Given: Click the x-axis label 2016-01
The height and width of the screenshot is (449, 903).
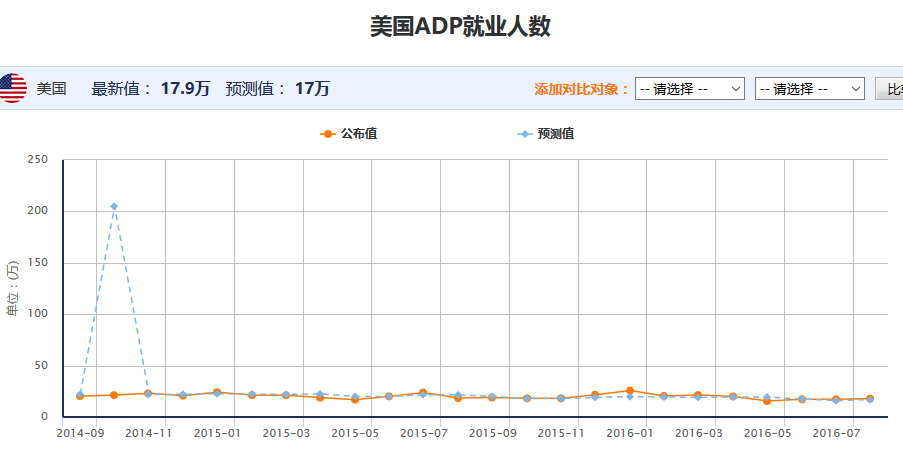Looking at the screenshot, I should click(629, 433).
